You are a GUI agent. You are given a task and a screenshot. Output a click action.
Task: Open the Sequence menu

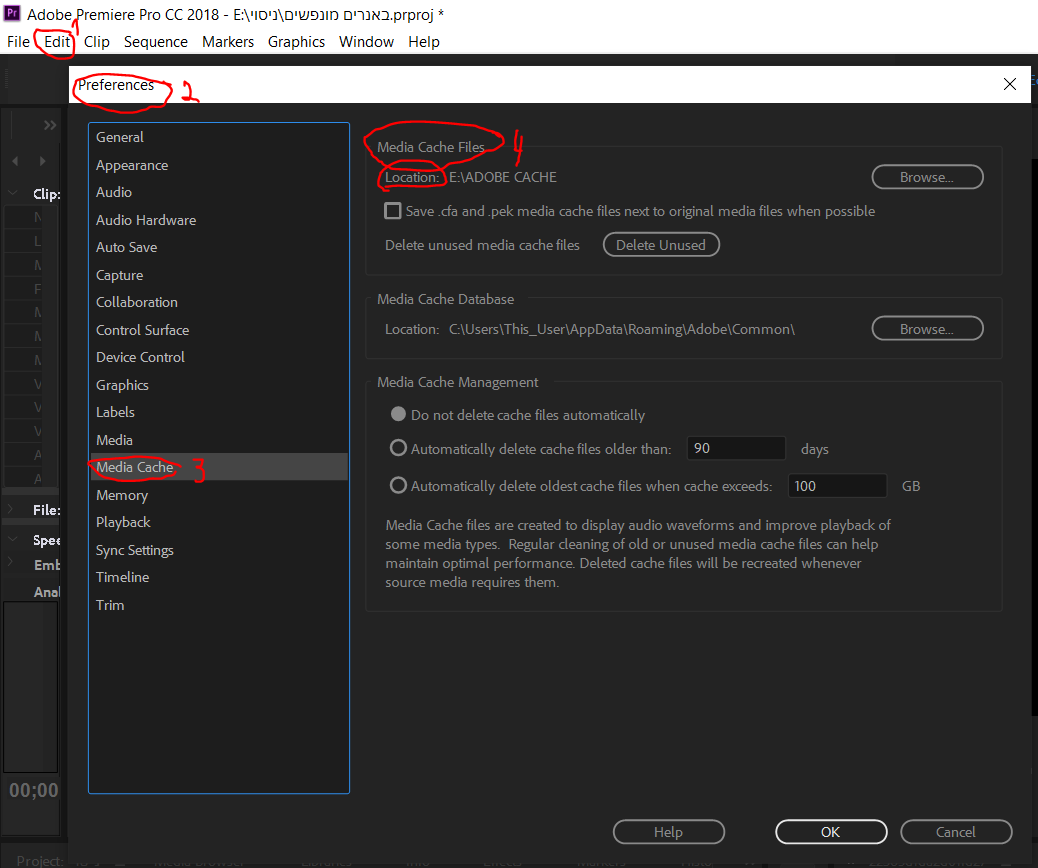click(x=156, y=42)
